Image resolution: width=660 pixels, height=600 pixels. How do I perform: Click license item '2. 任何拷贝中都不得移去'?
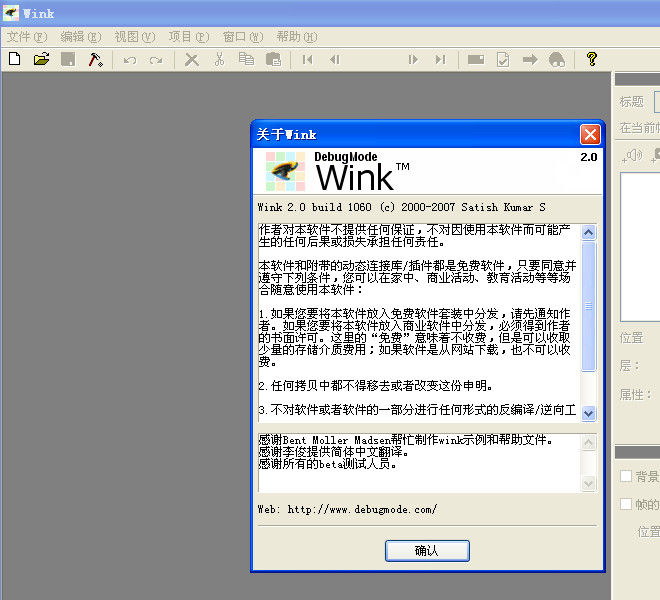(375, 386)
